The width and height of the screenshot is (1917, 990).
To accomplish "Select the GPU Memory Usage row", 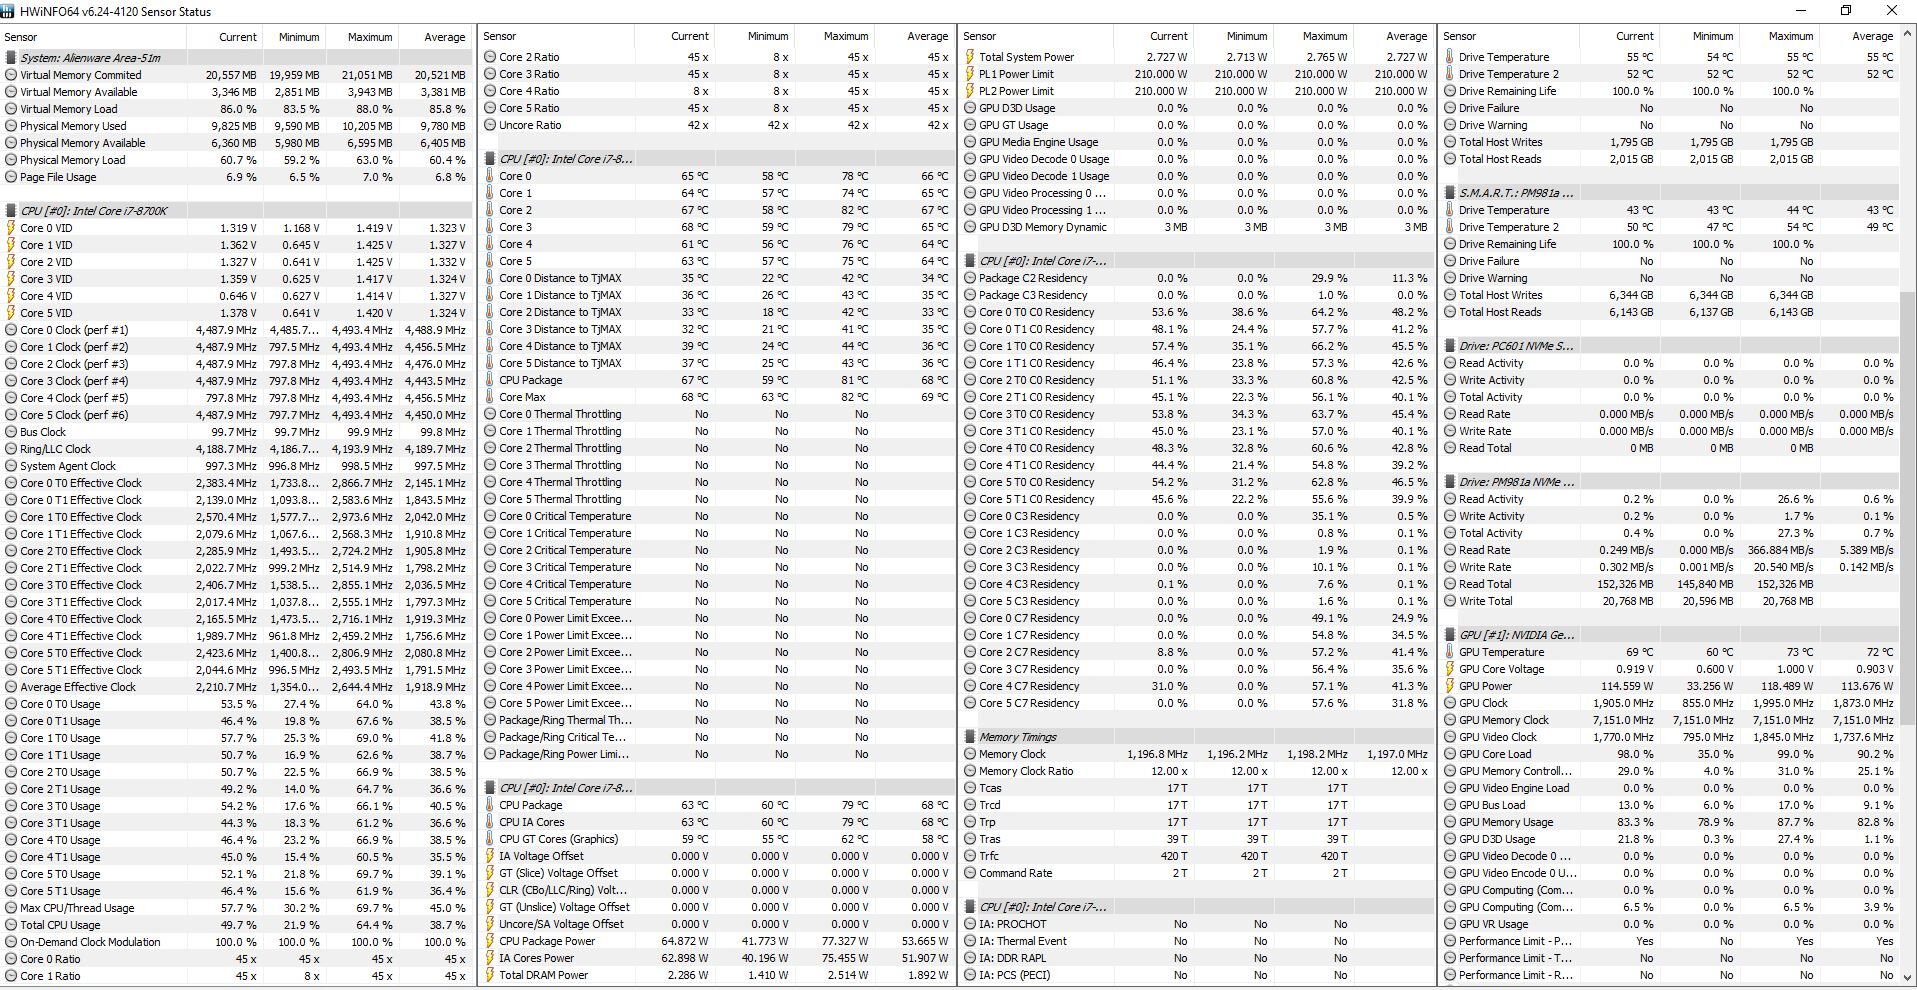I will pyautogui.click(x=1670, y=822).
